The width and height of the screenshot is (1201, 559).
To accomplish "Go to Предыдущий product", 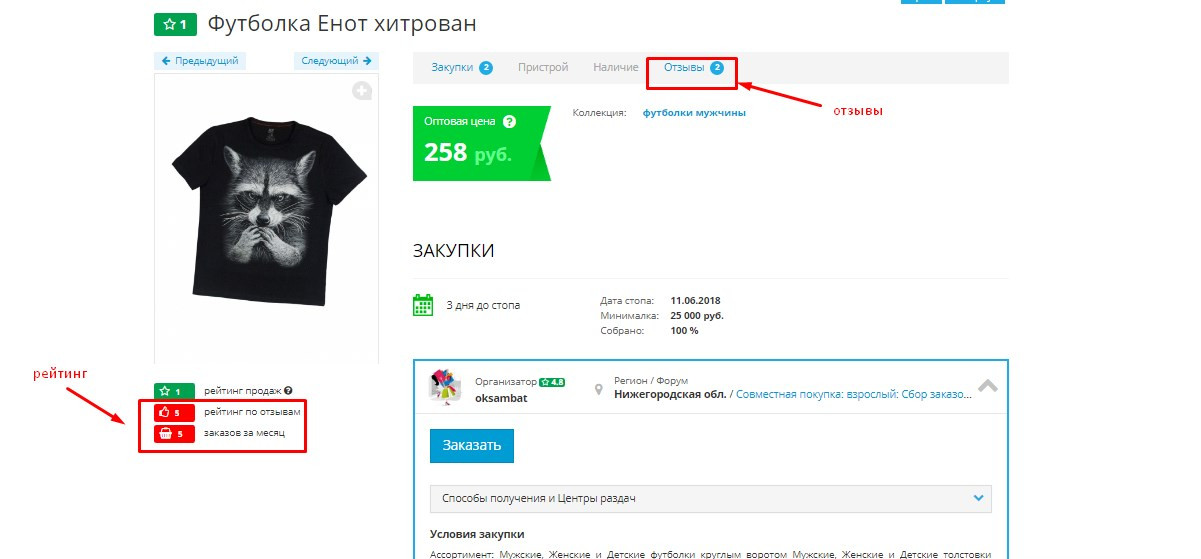I will (x=200, y=61).
